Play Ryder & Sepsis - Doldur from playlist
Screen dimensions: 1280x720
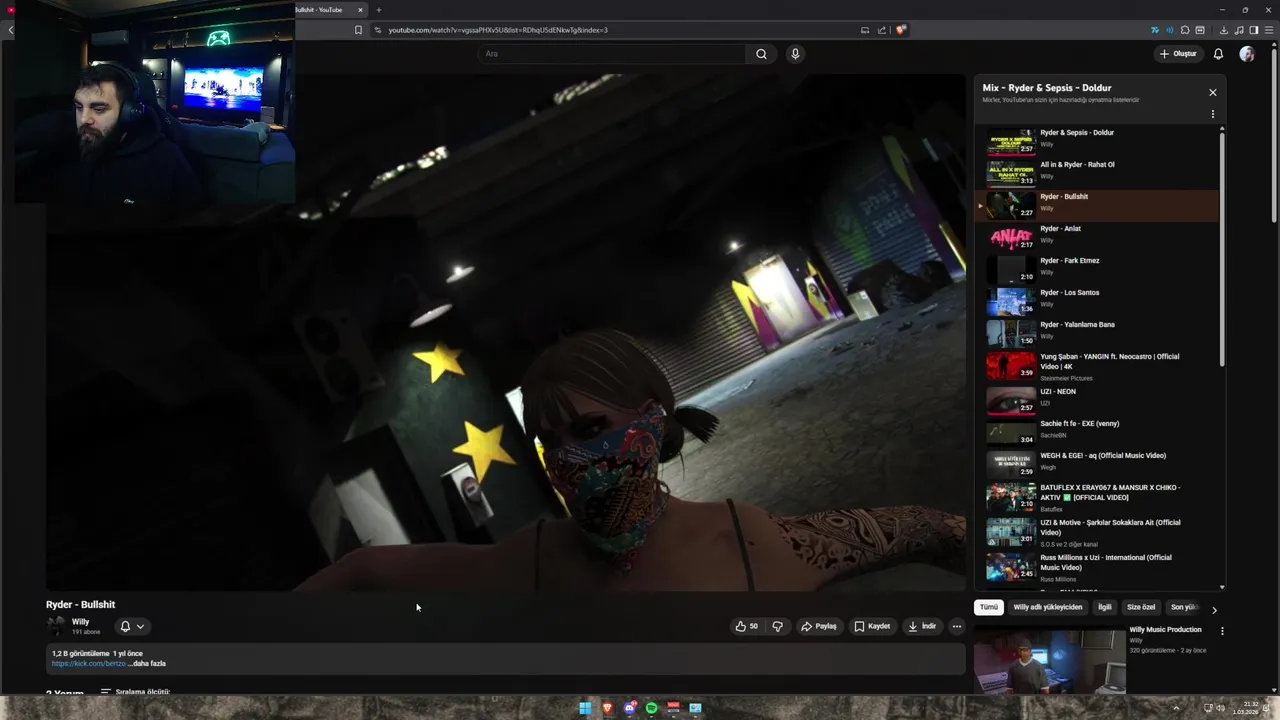coord(1097,140)
